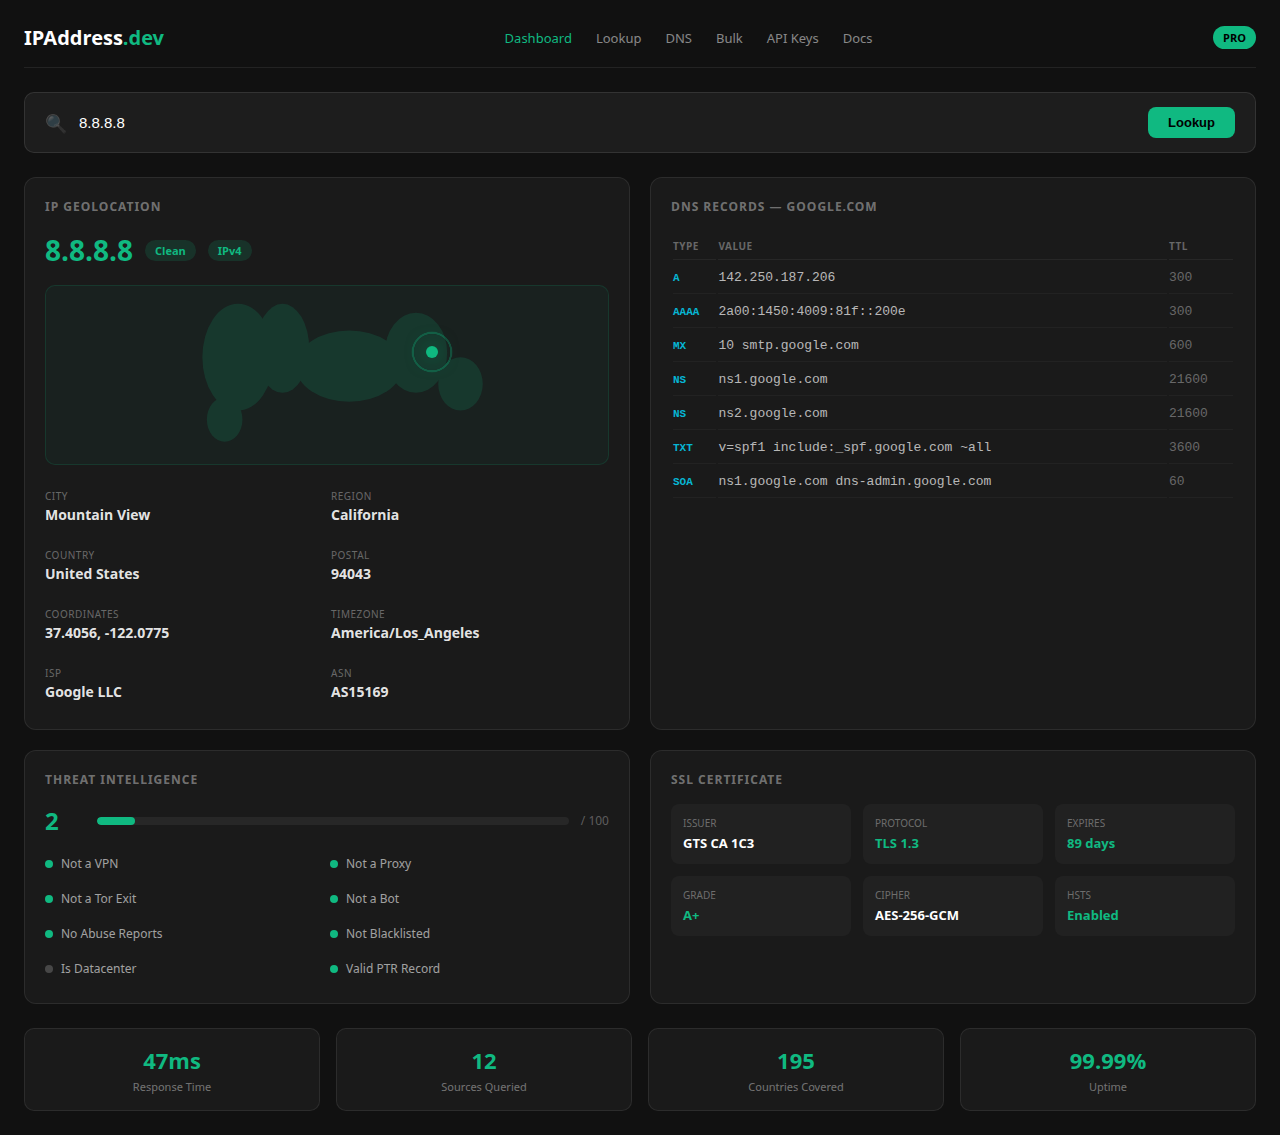Select the PRO badge in the header
This screenshot has width=1280, height=1135.
coord(1234,37)
